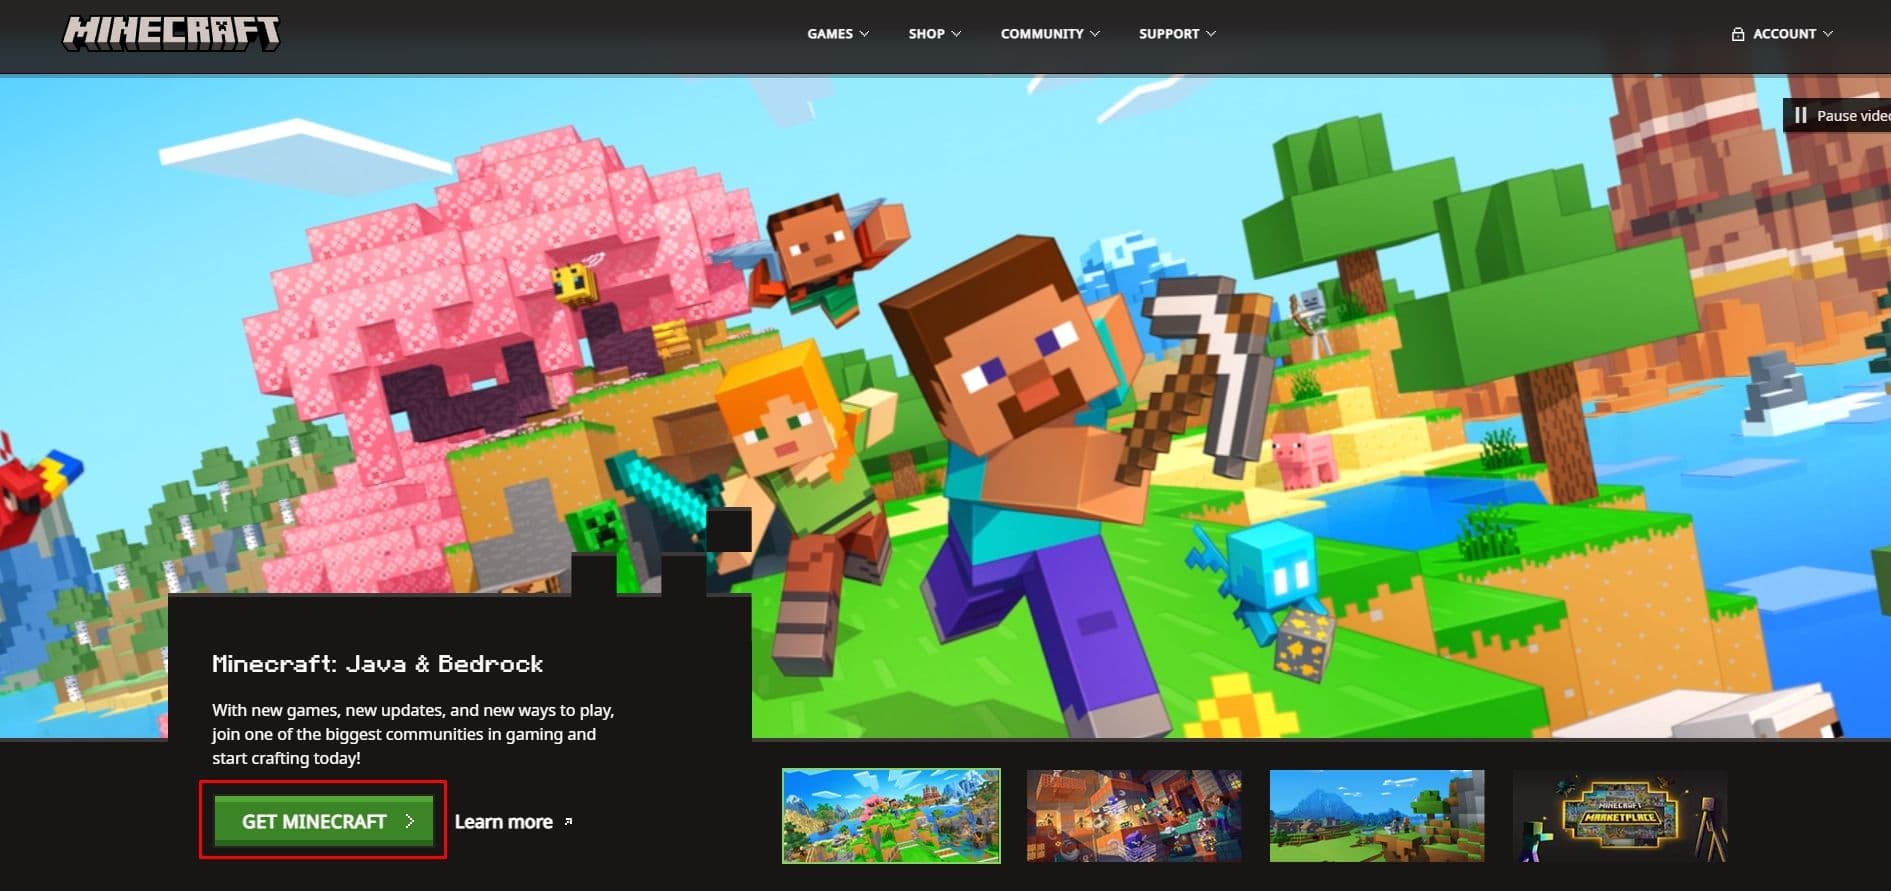Click the Community menu chevron arrow
Viewport: 1891px width, 891px height.
point(1095,34)
